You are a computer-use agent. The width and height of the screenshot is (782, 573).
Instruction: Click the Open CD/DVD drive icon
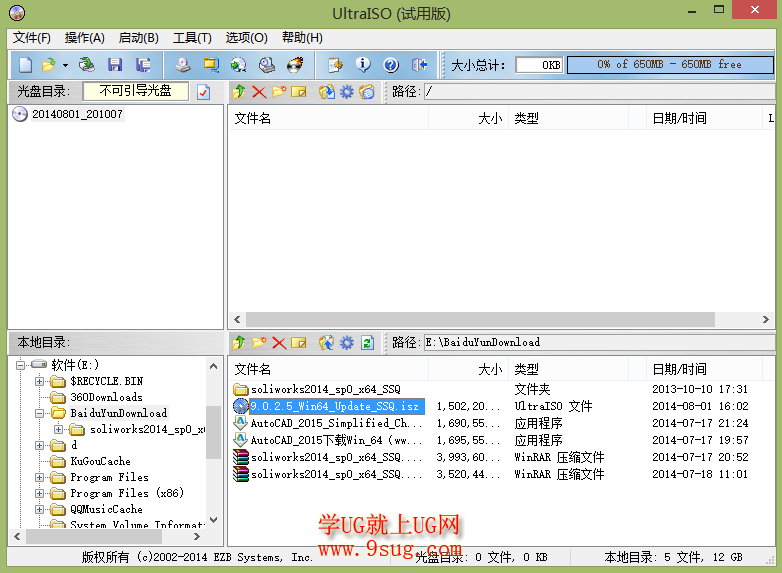point(87,65)
